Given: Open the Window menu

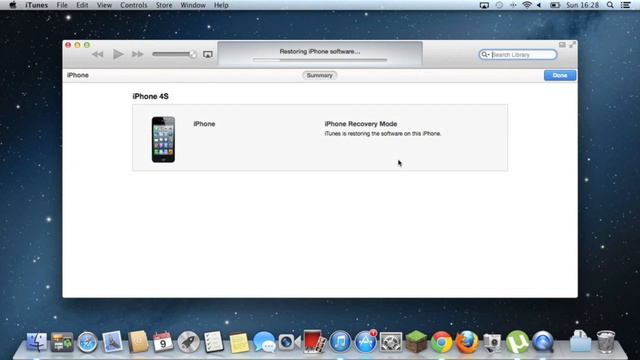Looking at the screenshot, I should (x=193, y=5).
